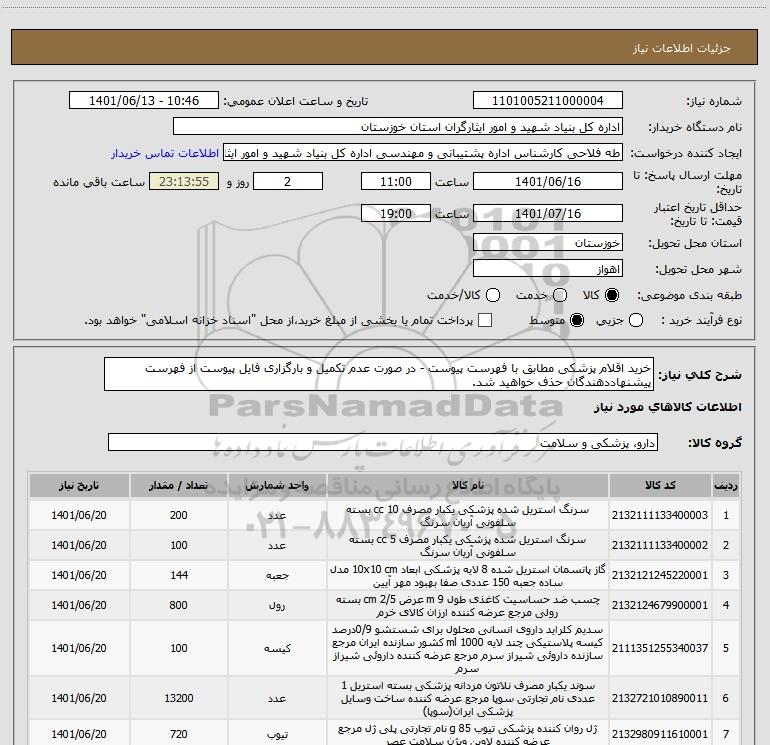Screen dimensions: 770x745
Task: Click the general need description text box
Action: click(379, 375)
